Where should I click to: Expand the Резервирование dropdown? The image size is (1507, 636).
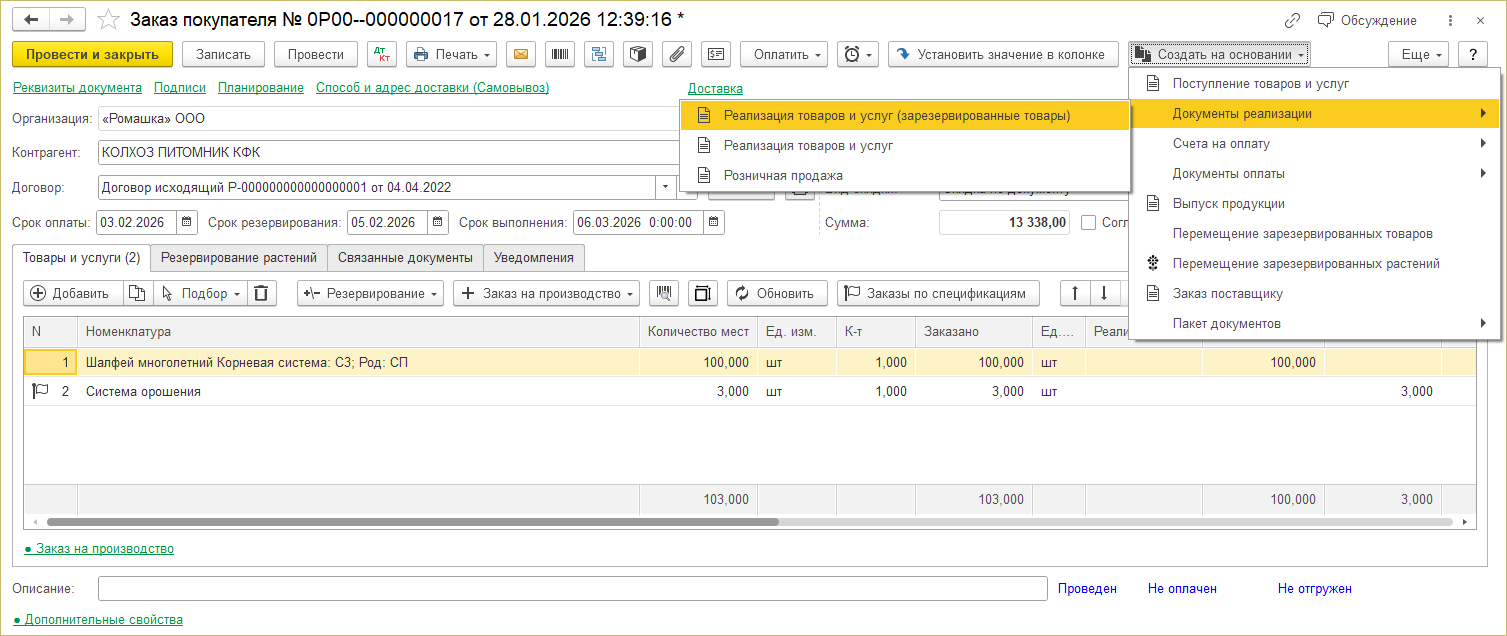coord(371,293)
